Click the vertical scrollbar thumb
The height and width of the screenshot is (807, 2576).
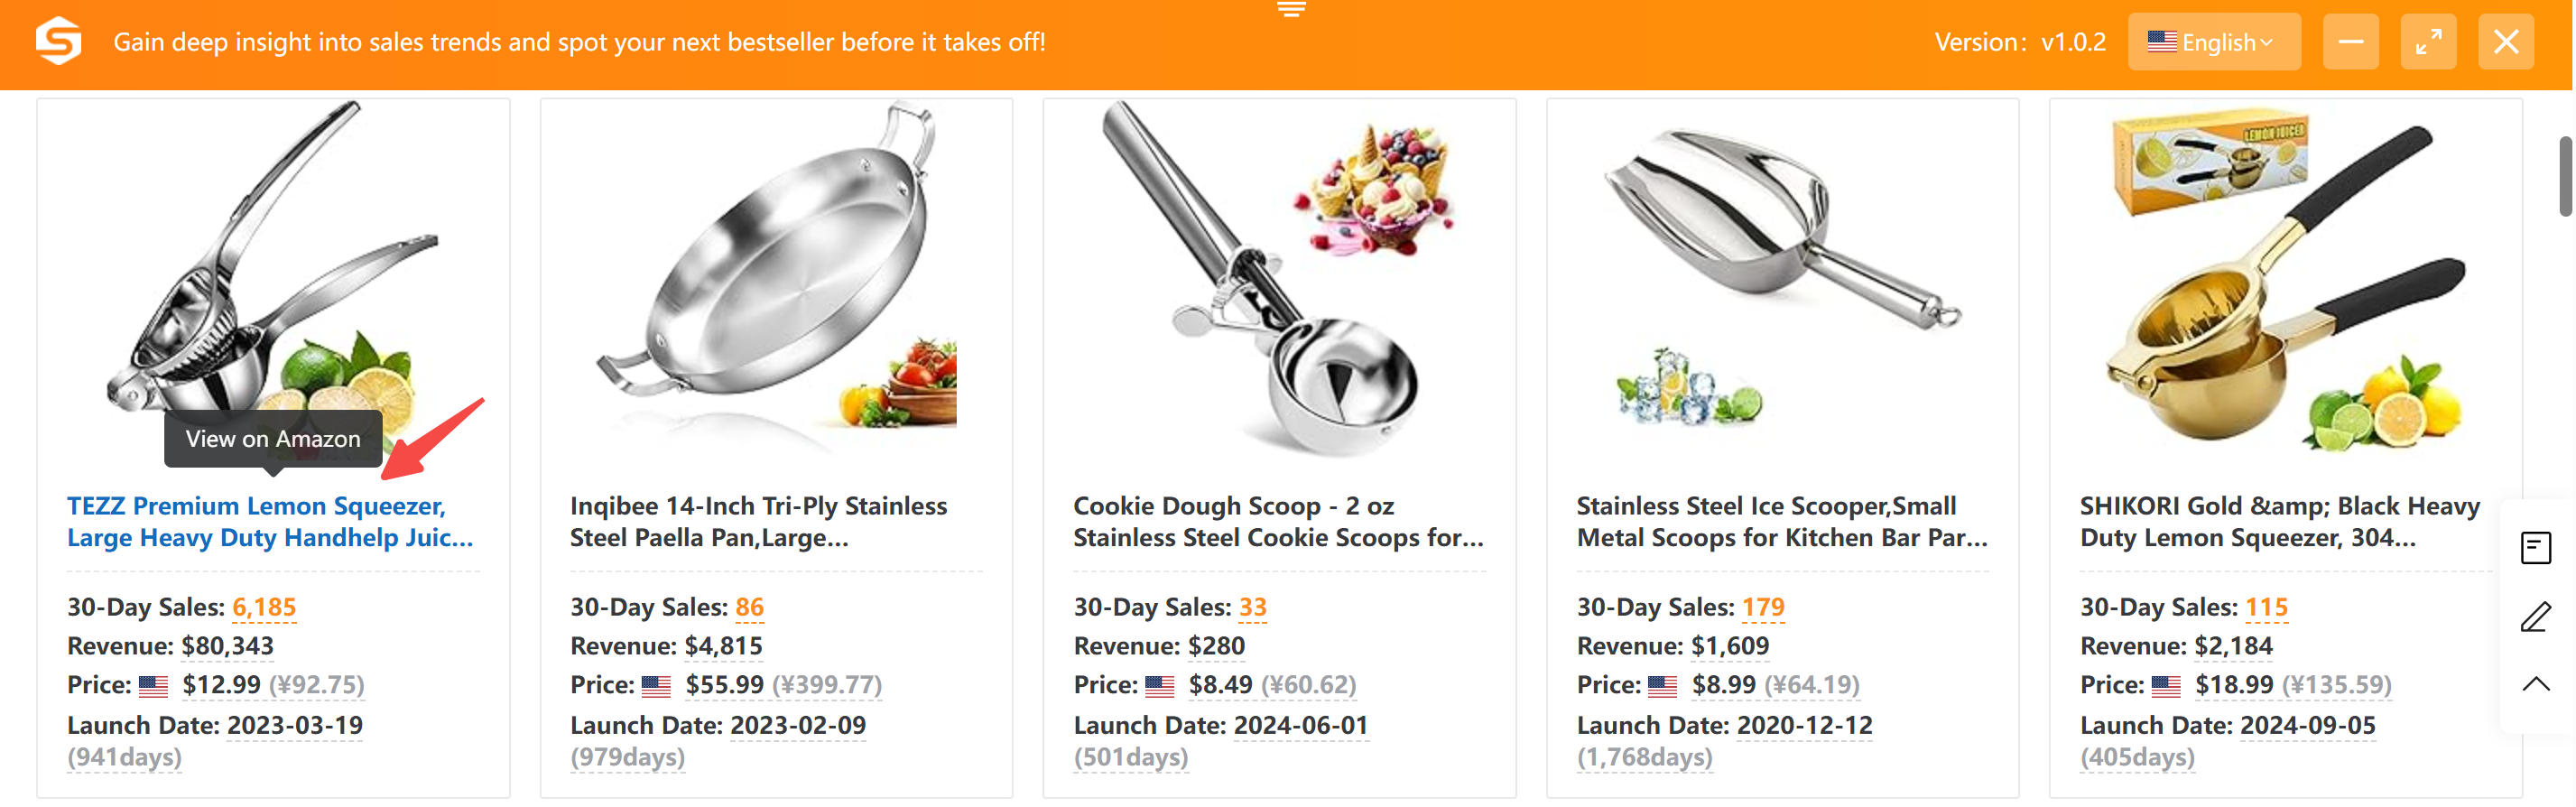[x=2565, y=176]
